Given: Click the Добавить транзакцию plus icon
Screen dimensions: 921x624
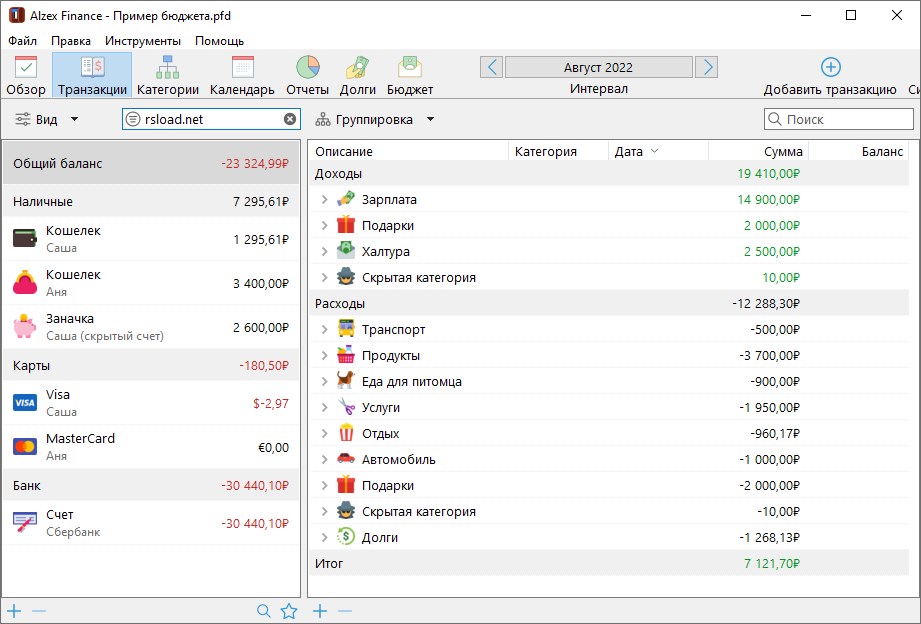Looking at the screenshot, I should click(830, 66).
